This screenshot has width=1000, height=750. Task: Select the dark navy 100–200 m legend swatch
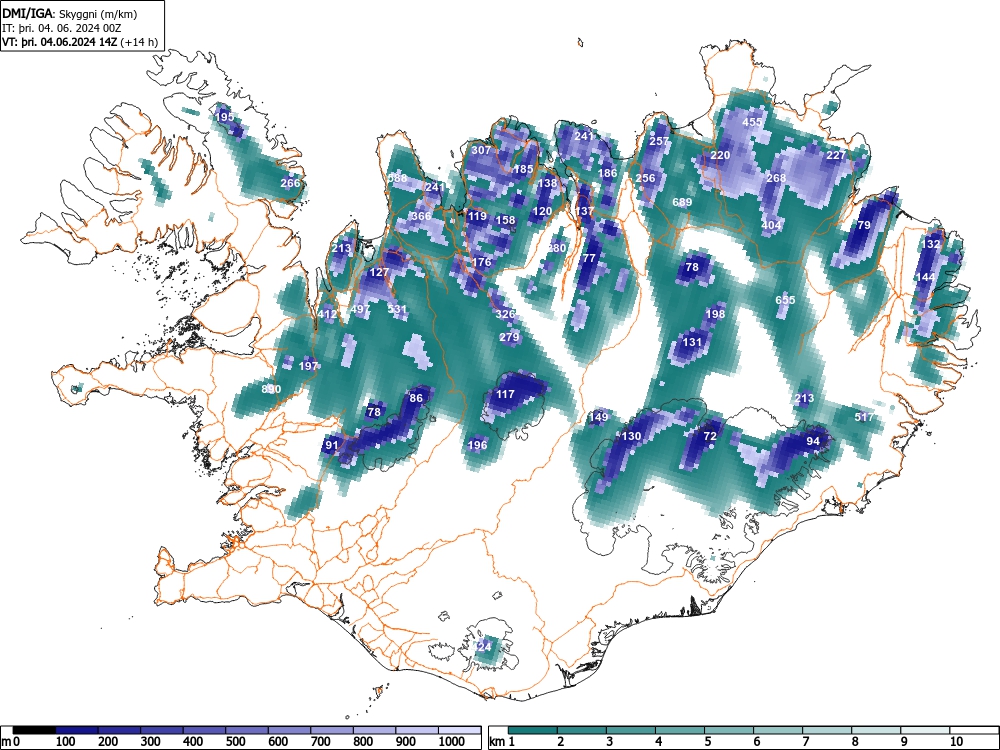click(x=77, y=730)
